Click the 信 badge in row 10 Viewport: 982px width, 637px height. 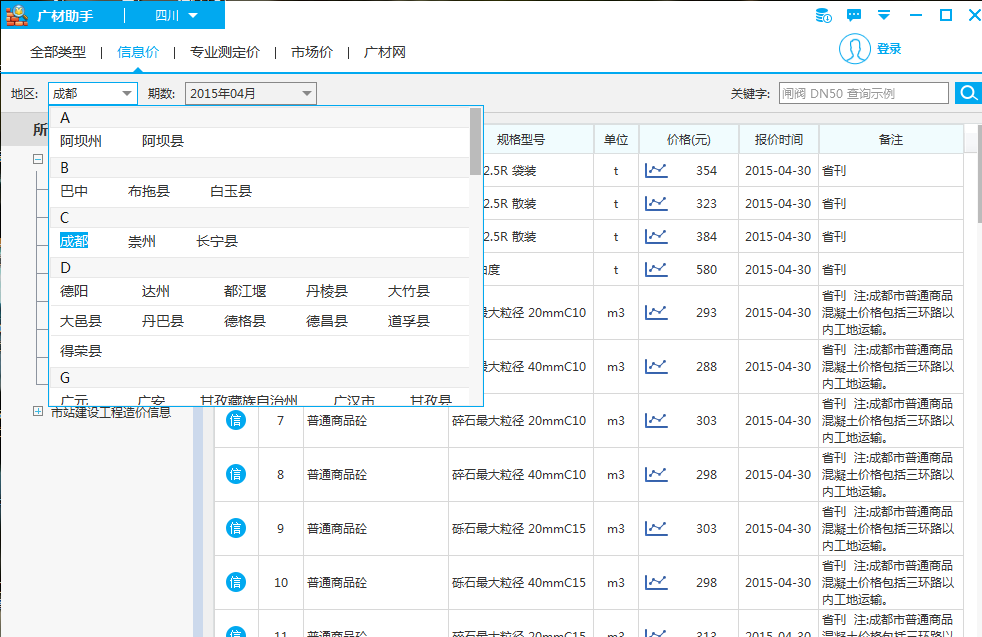235,582
